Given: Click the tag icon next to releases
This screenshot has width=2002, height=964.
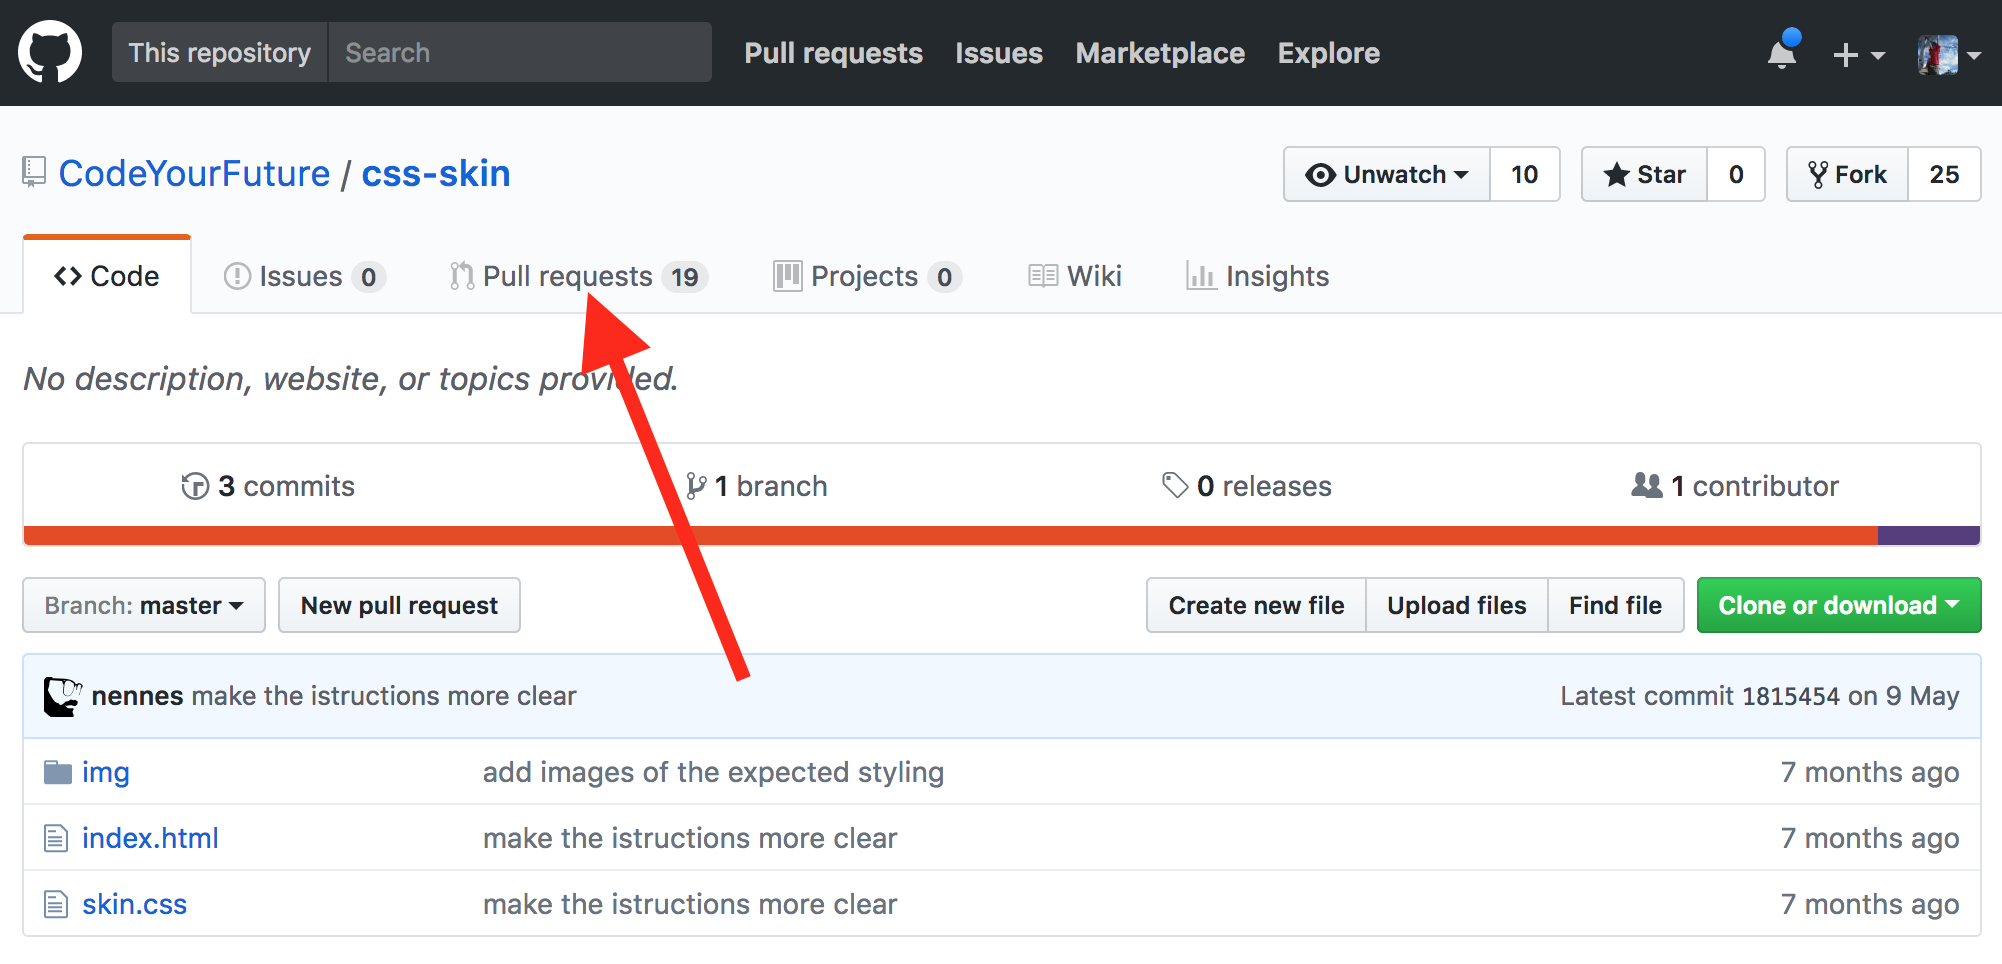Looking at the screenshot, I should pos(1175,485).
